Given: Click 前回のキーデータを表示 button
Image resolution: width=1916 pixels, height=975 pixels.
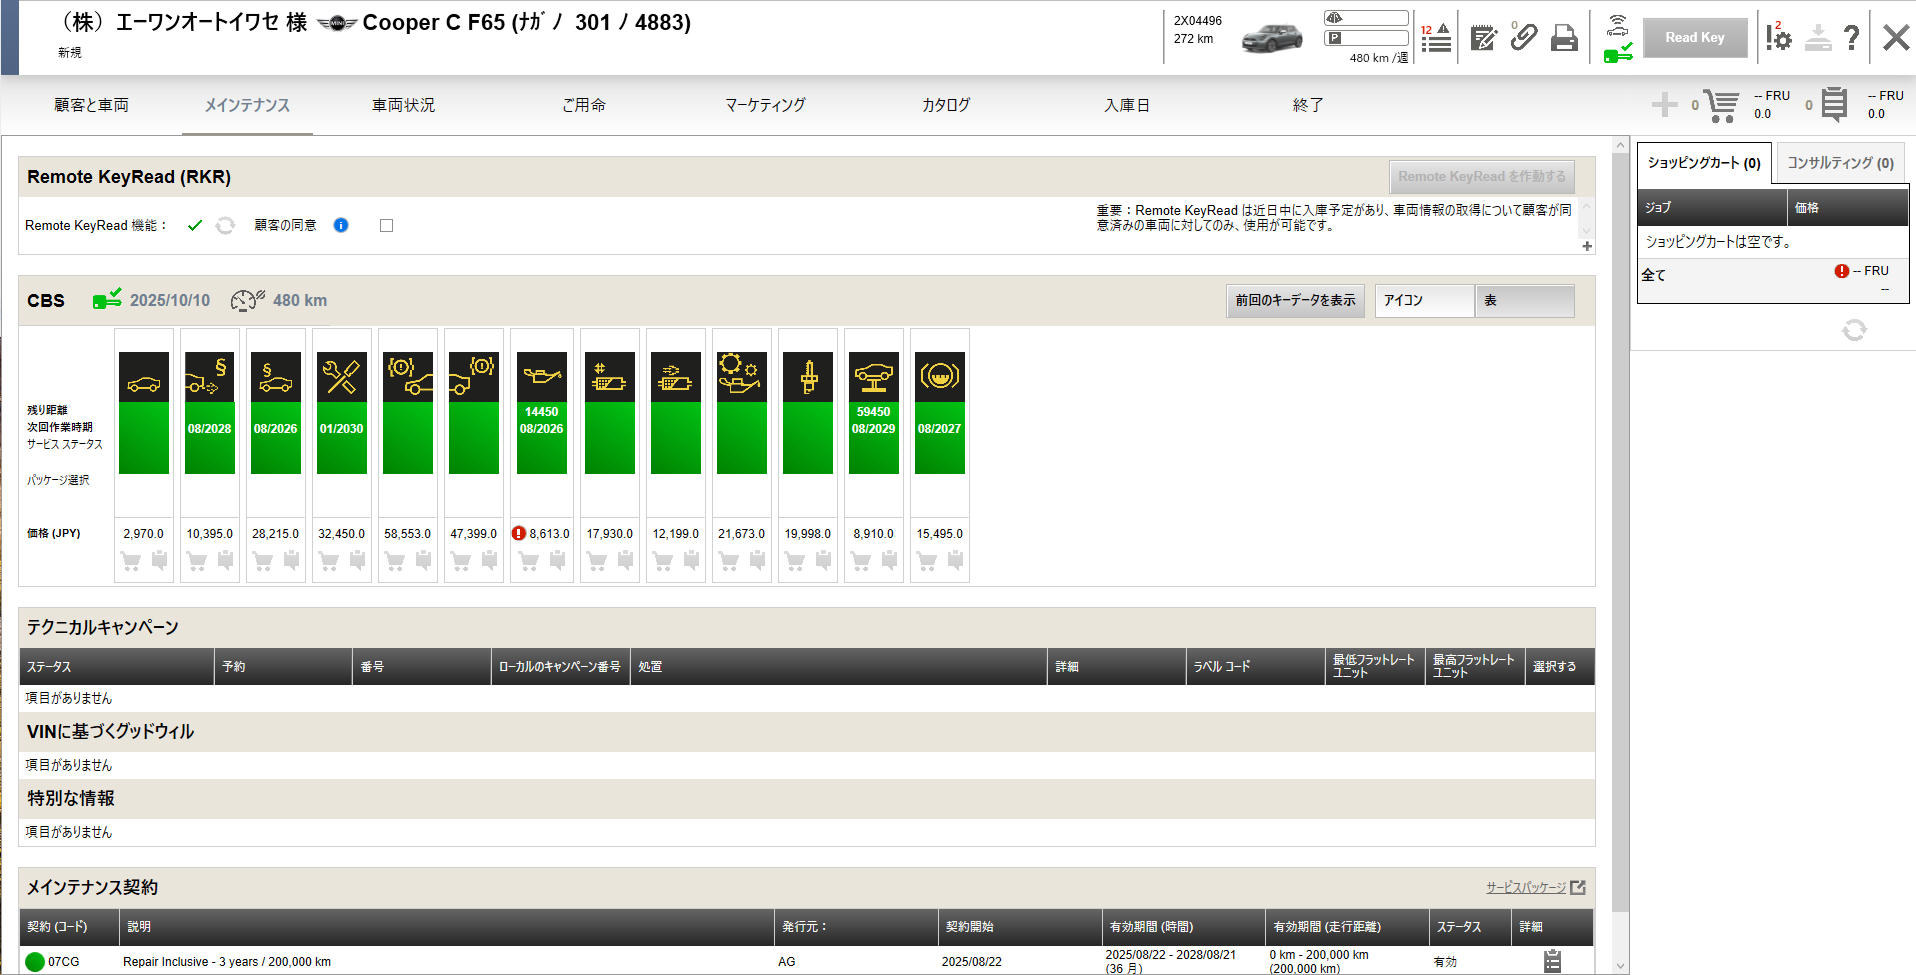Looking at the screenshot, I should pyautogui.click(x=1295, y=301).
